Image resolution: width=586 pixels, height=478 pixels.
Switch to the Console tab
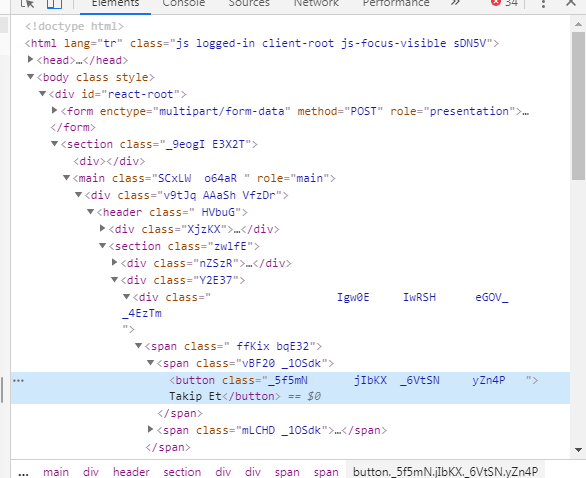click(183, 3)
